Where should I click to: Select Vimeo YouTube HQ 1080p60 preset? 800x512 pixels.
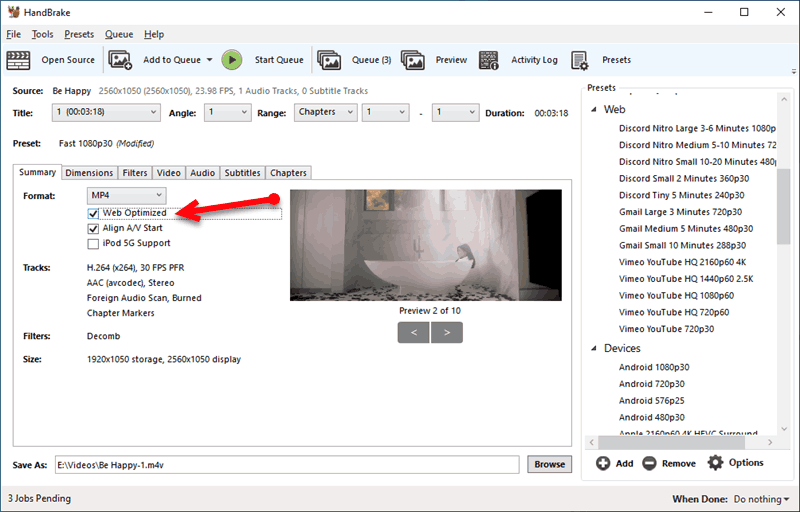coord(676,296)
